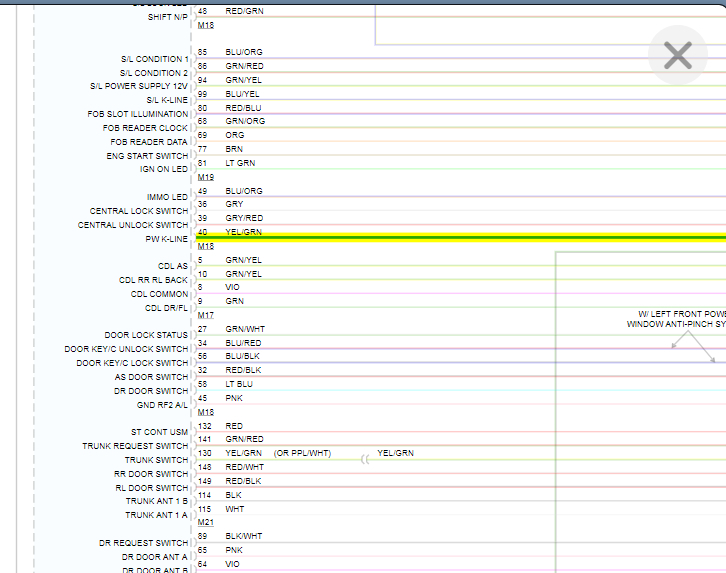Viewport: 726px width, 573px height.
Task: Click the ENG START SWITCH label
Action: point(147,156)
